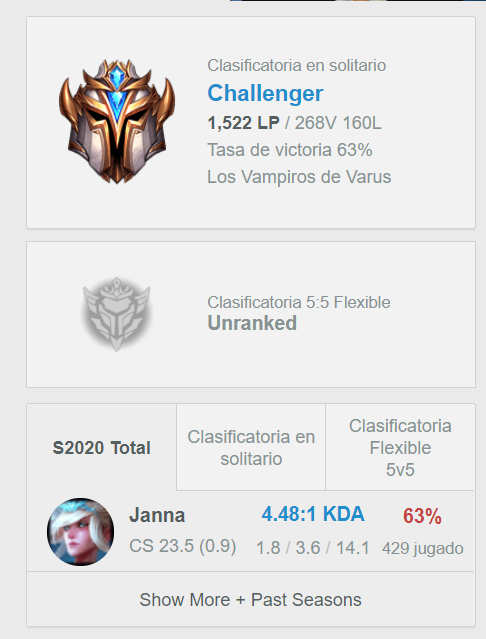Click the 1,522 LP points text

[243, 123]
